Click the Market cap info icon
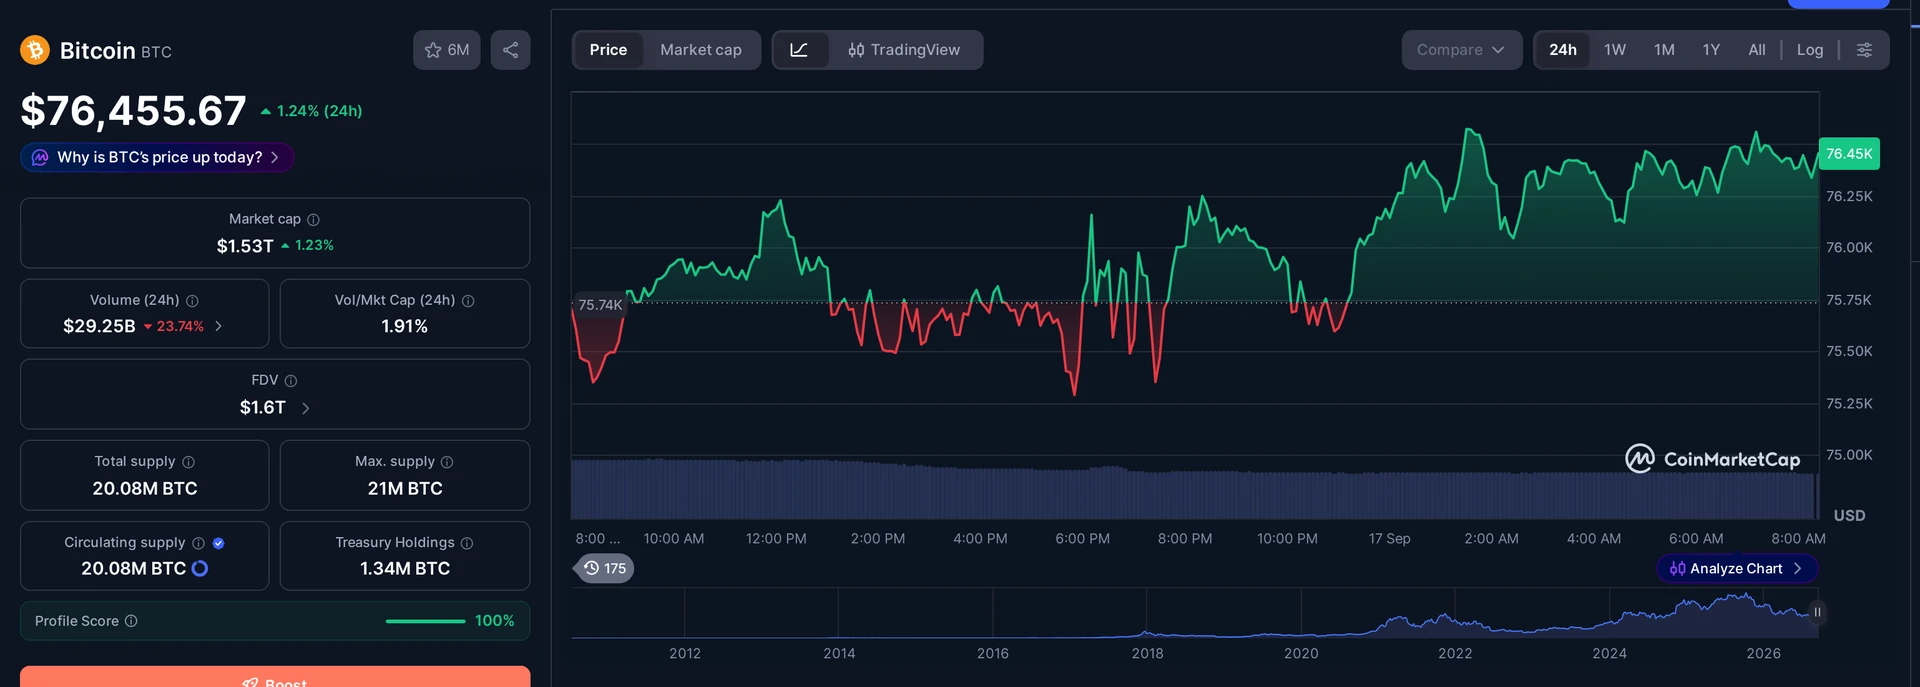This screenshot has width=1920, height=687. coord(313,220)
